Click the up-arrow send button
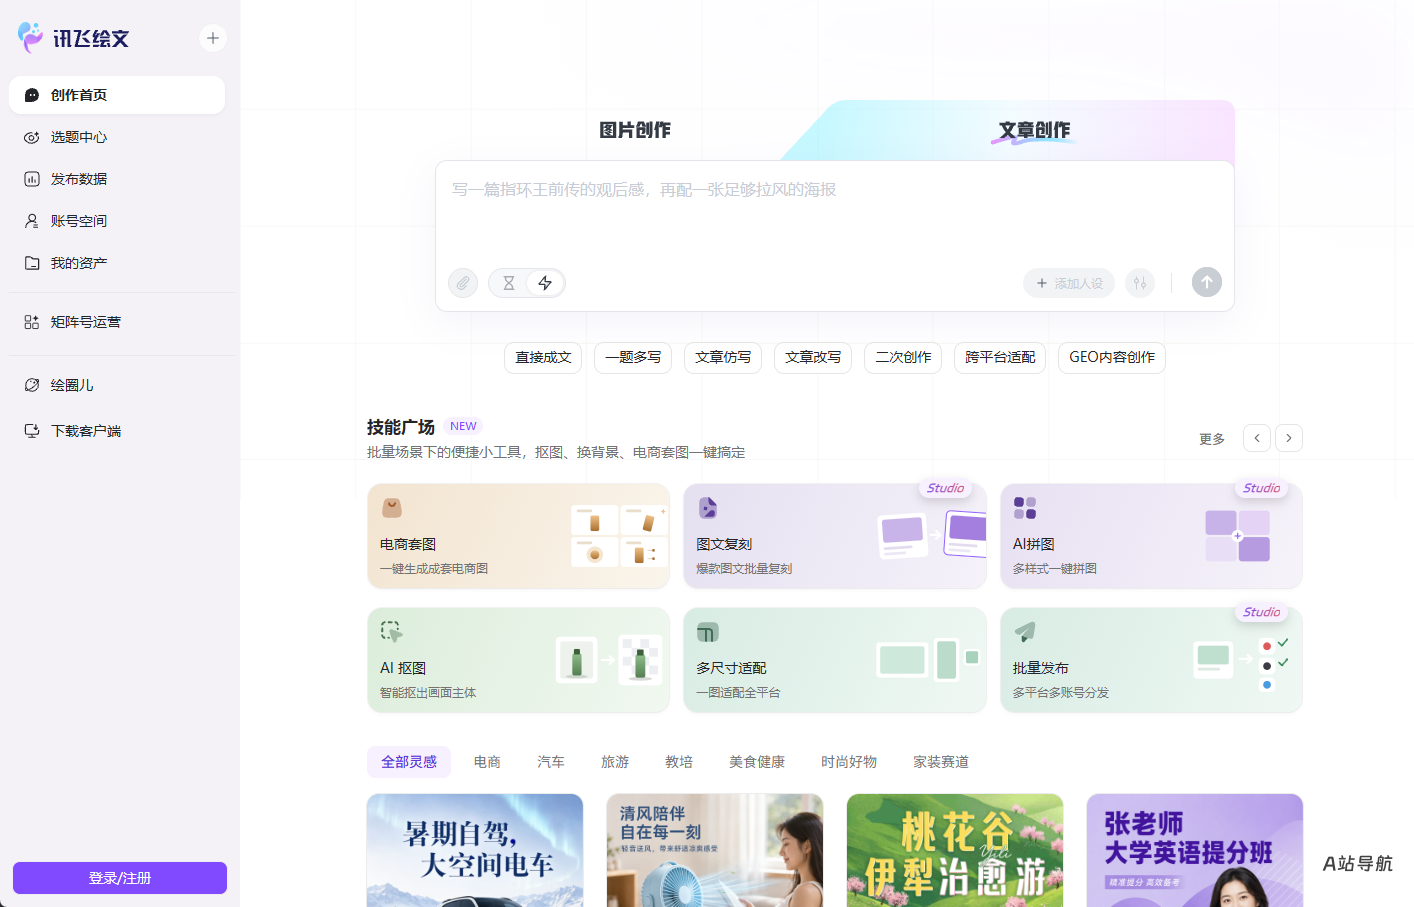The height and width of the screenshot is (907, 1414). (1207, 282)
